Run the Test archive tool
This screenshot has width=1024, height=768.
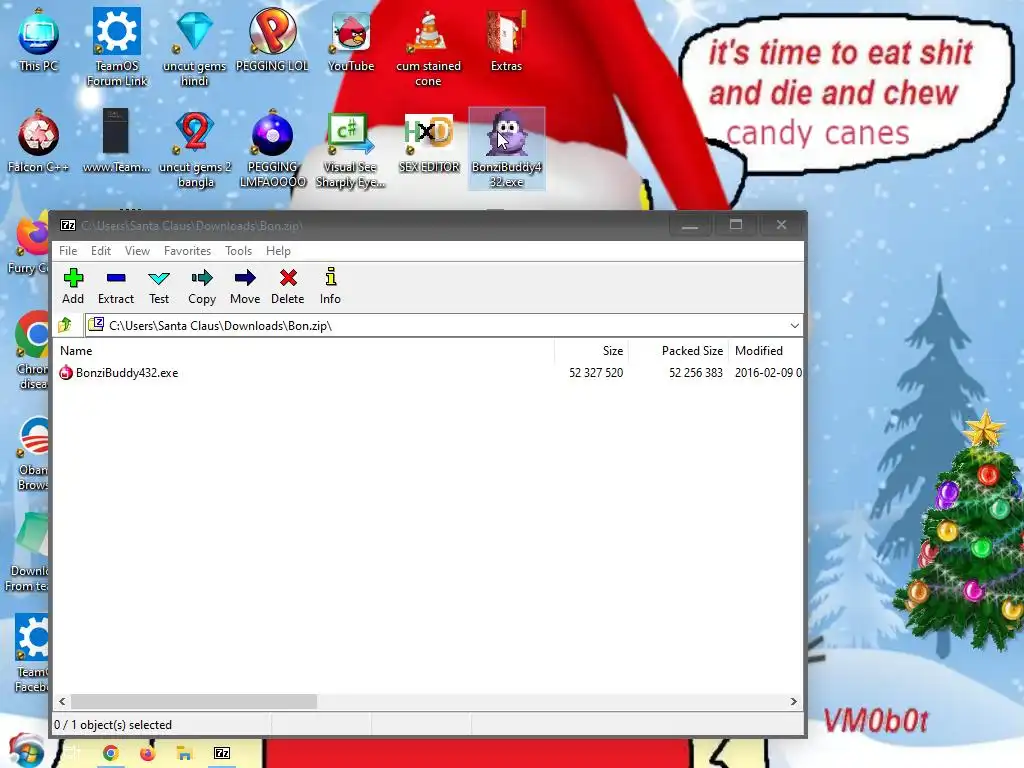(159, 286)
